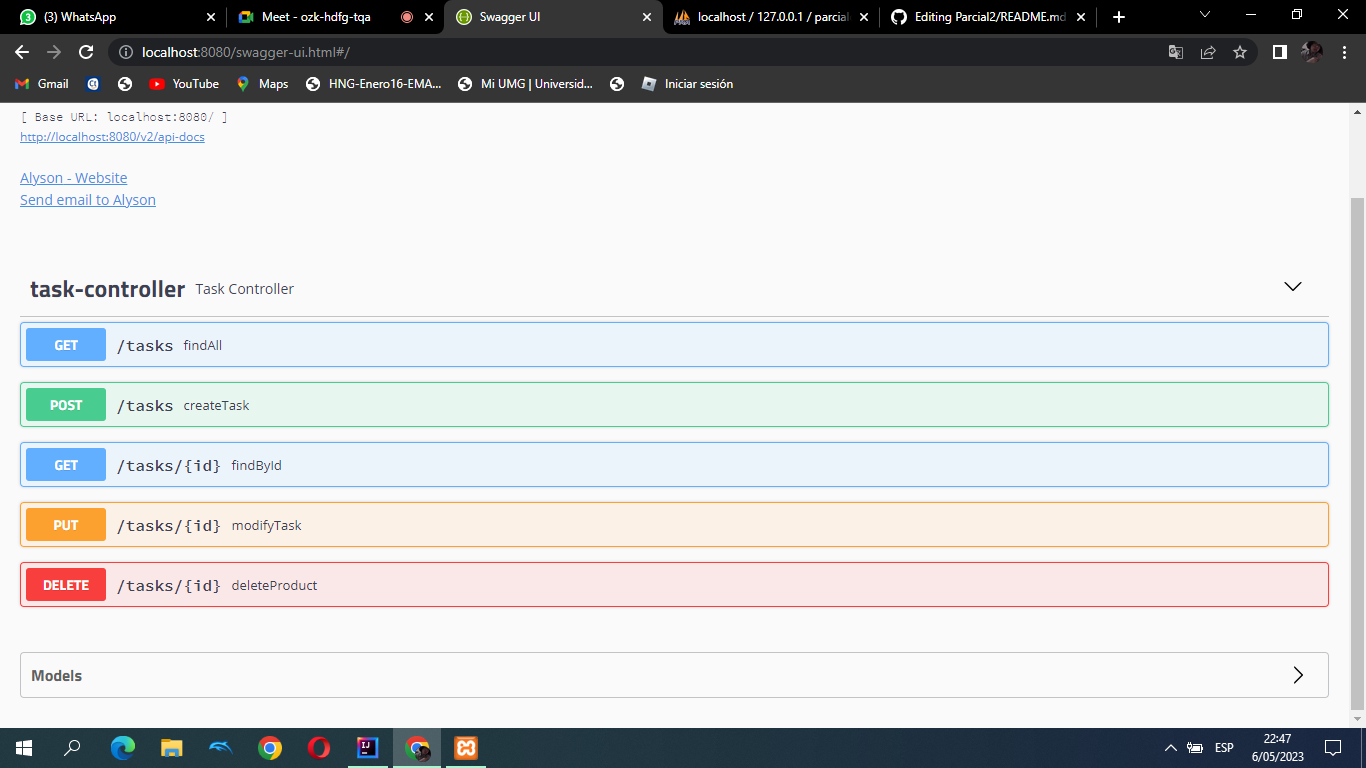Image resolution: width=1366 pixels, height=768 pixels.
Task: Open the Windows notification center
Action: coord(1332,748)
